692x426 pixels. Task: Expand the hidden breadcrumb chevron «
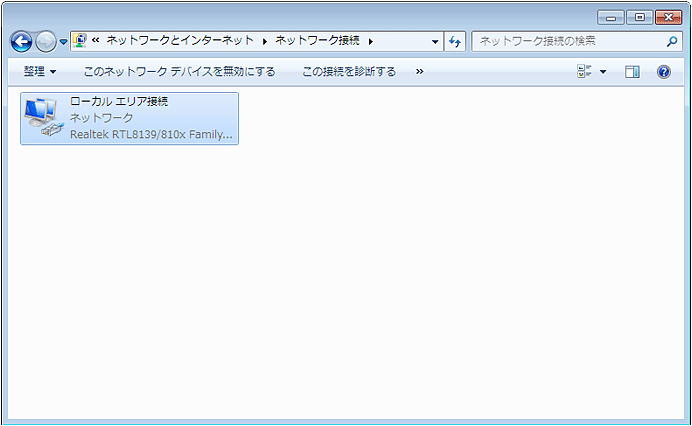pyautogui.click(x=95, y=41)
